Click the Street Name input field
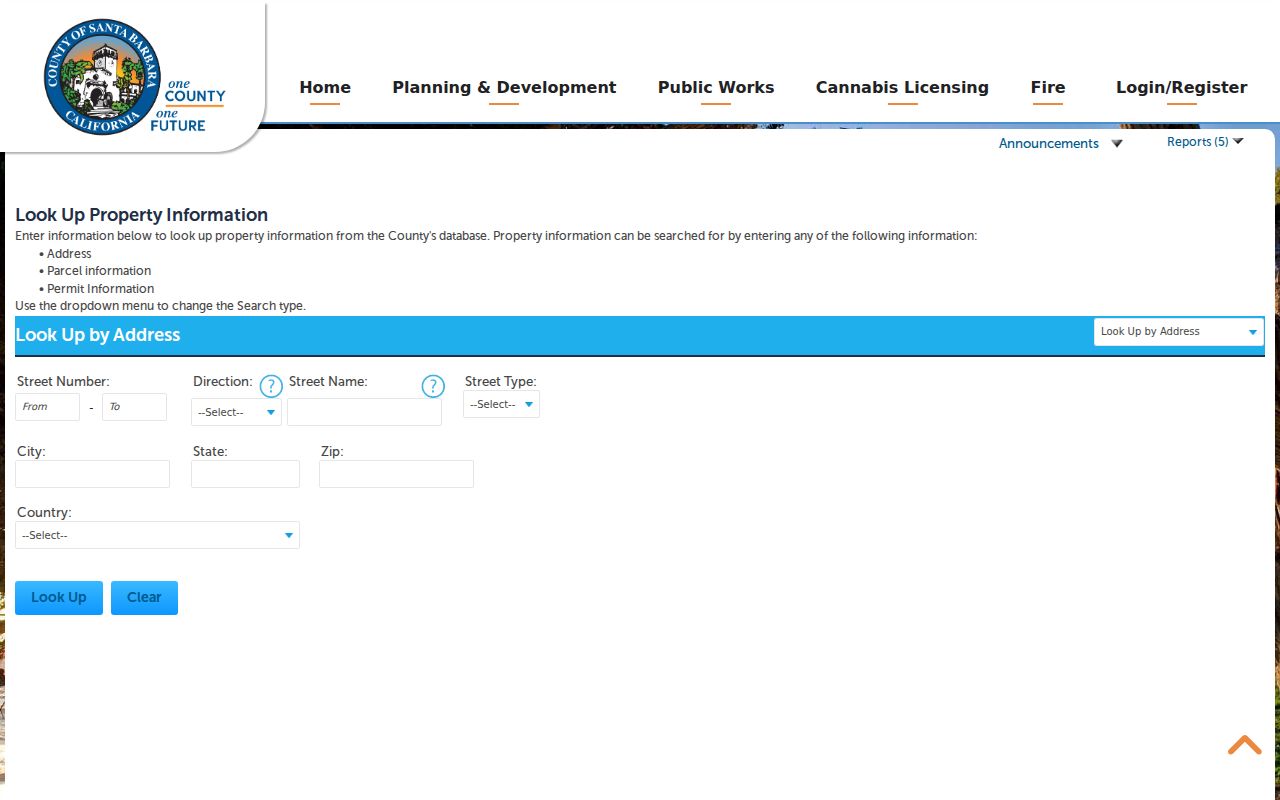The image size is (1280, 800). pyautogui.click(x=364, y=412)
